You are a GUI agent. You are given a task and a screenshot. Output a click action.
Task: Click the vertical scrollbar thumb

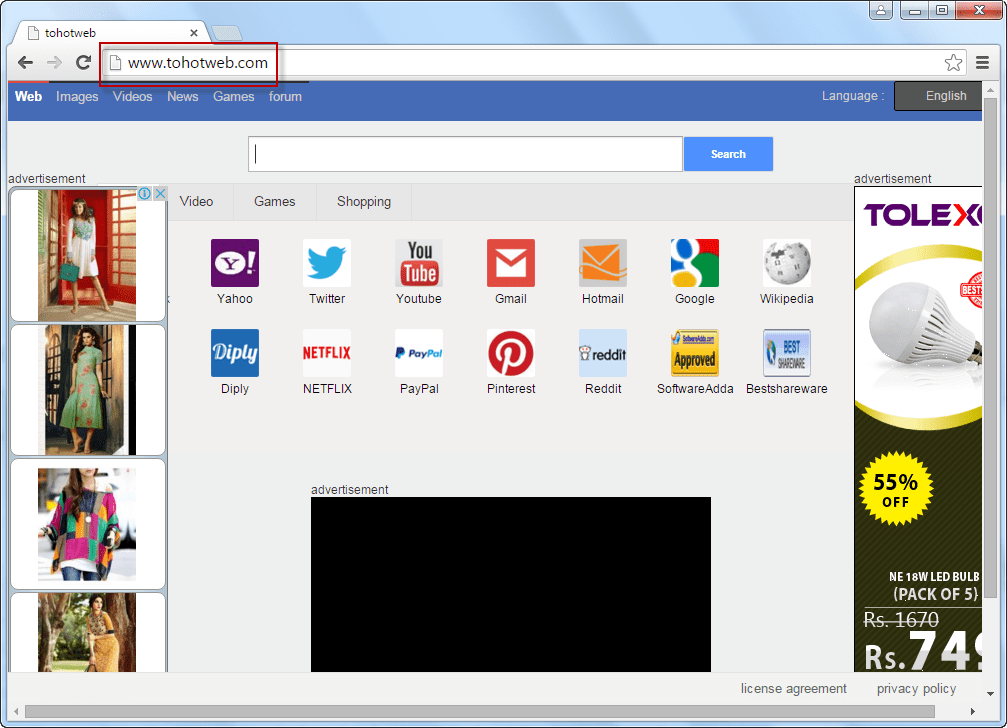point(990,350)
